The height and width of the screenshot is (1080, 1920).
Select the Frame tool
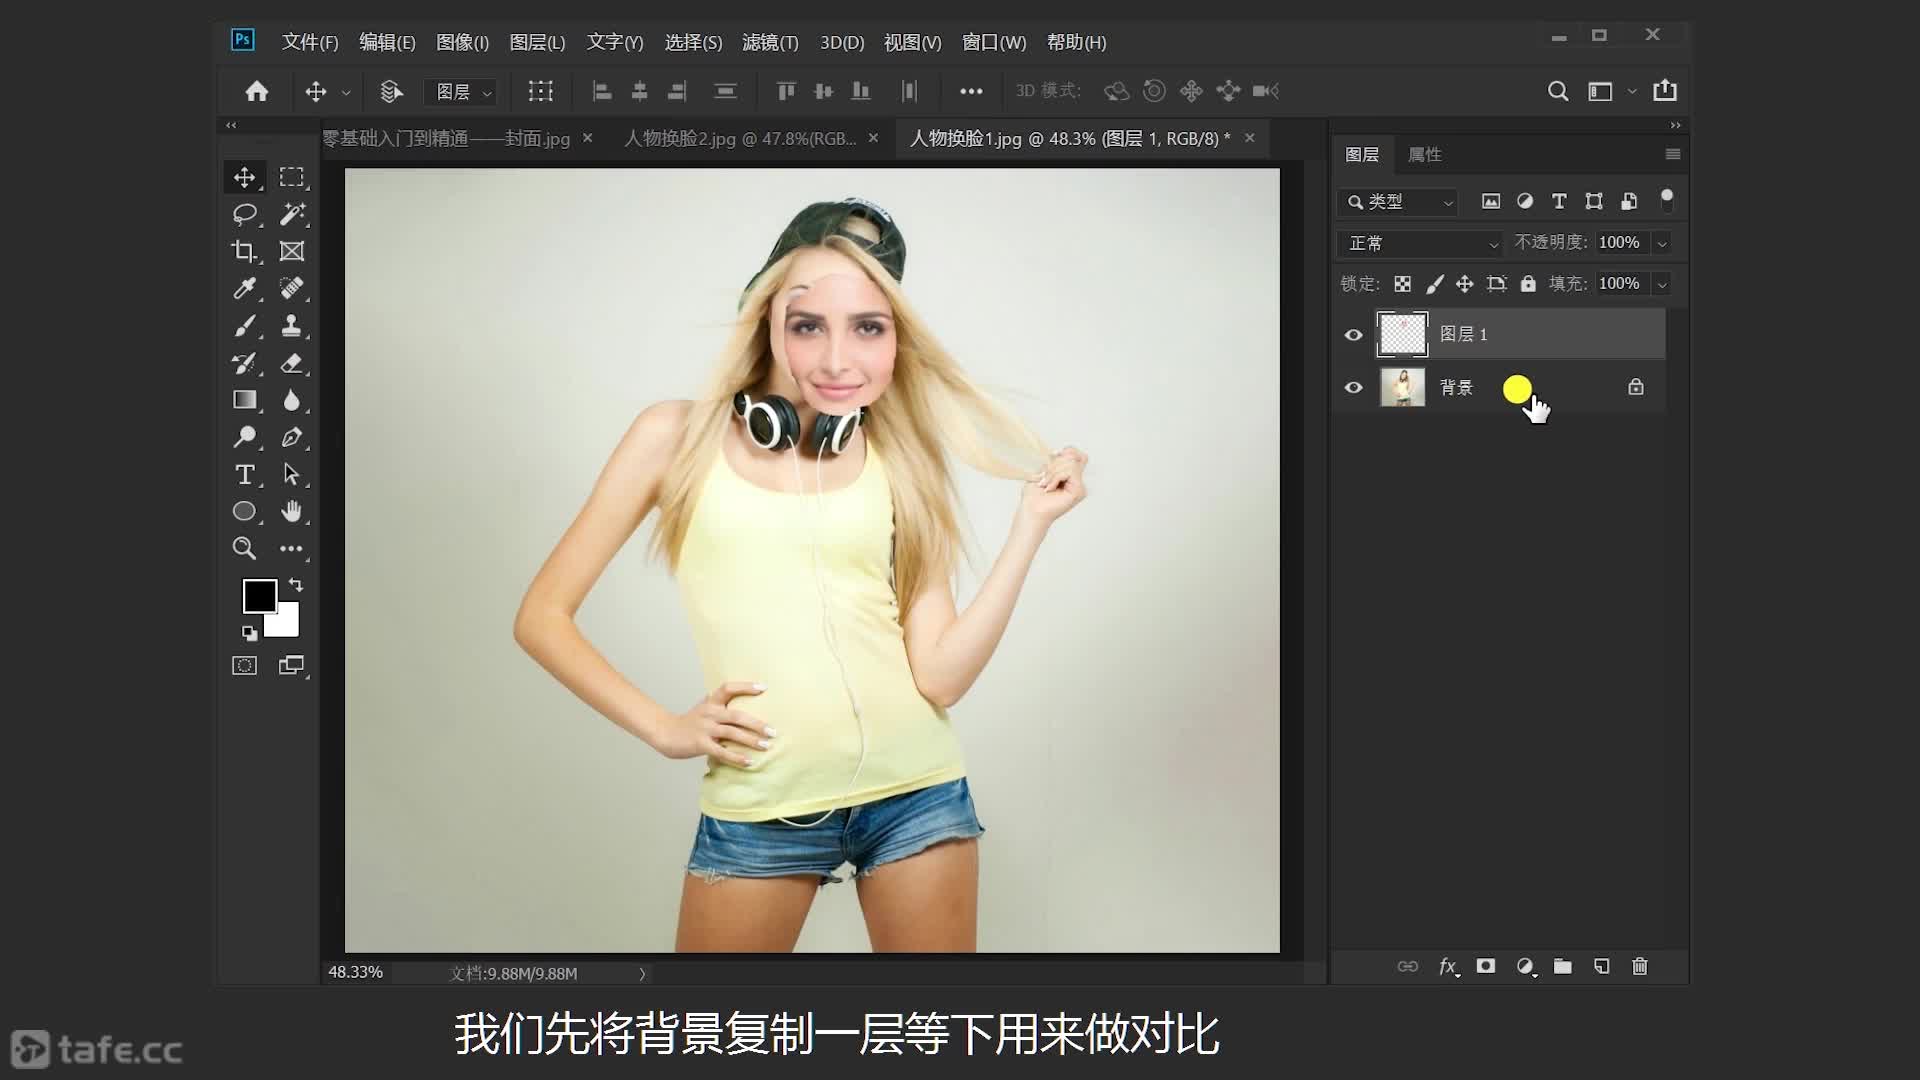tap(292, 251)
